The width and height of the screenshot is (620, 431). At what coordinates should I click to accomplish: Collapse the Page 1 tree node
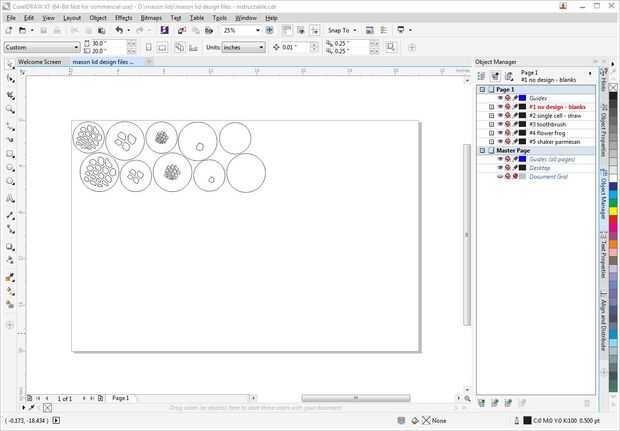point(482,90)
